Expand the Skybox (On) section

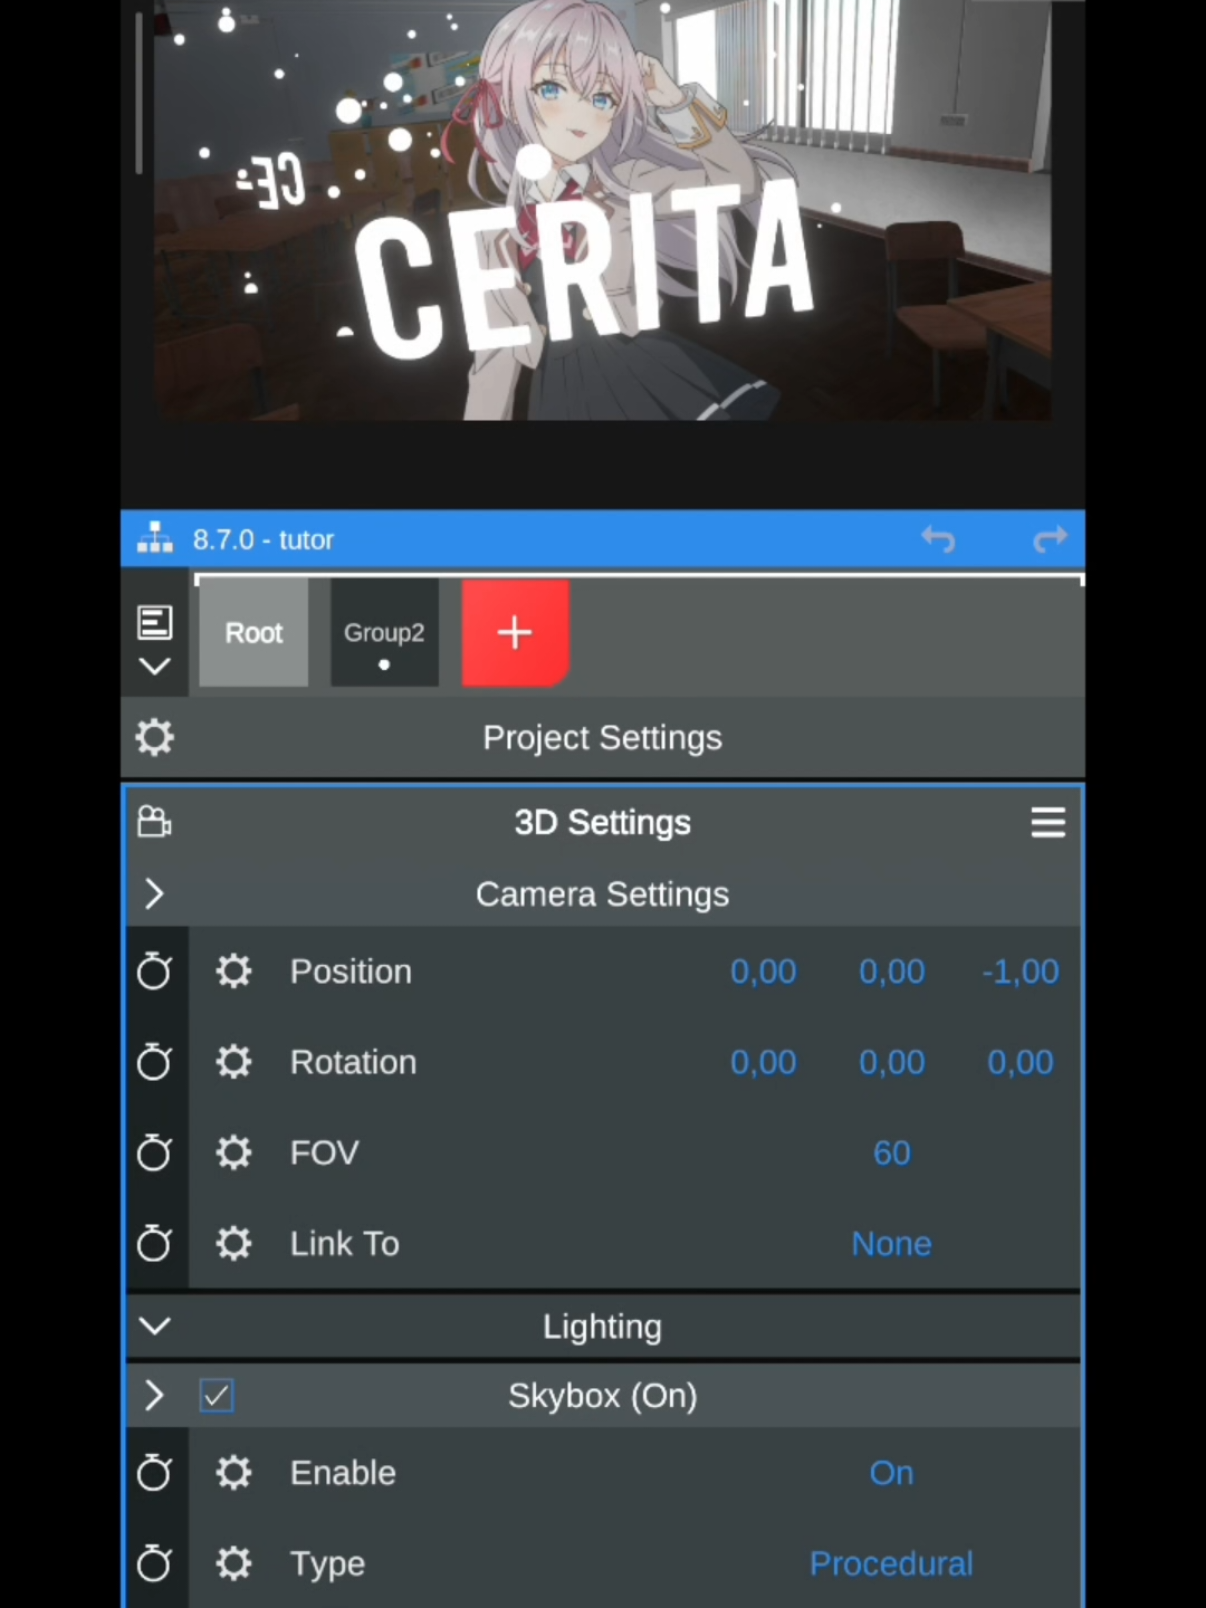coord(154,1395)
